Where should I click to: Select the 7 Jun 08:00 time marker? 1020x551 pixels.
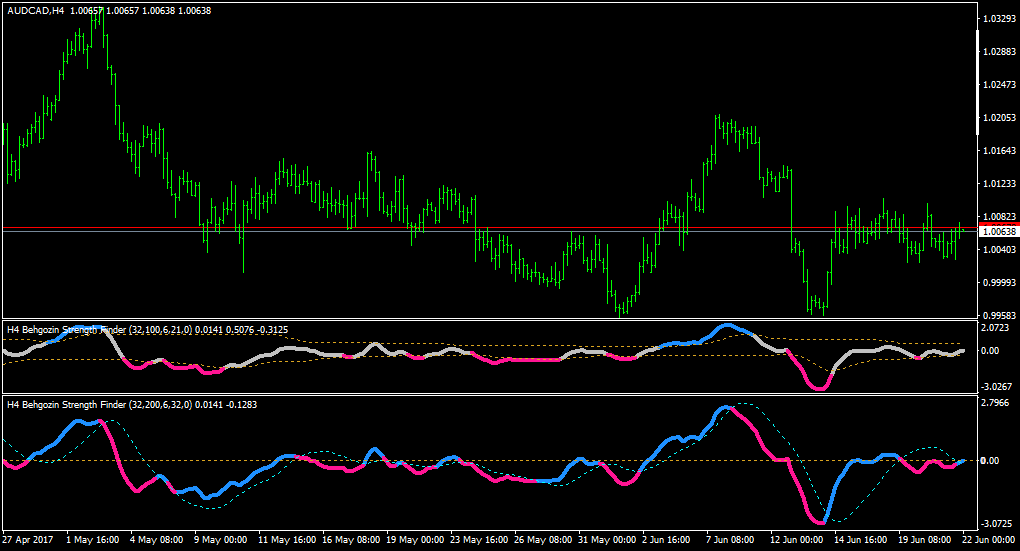(730, 539)
